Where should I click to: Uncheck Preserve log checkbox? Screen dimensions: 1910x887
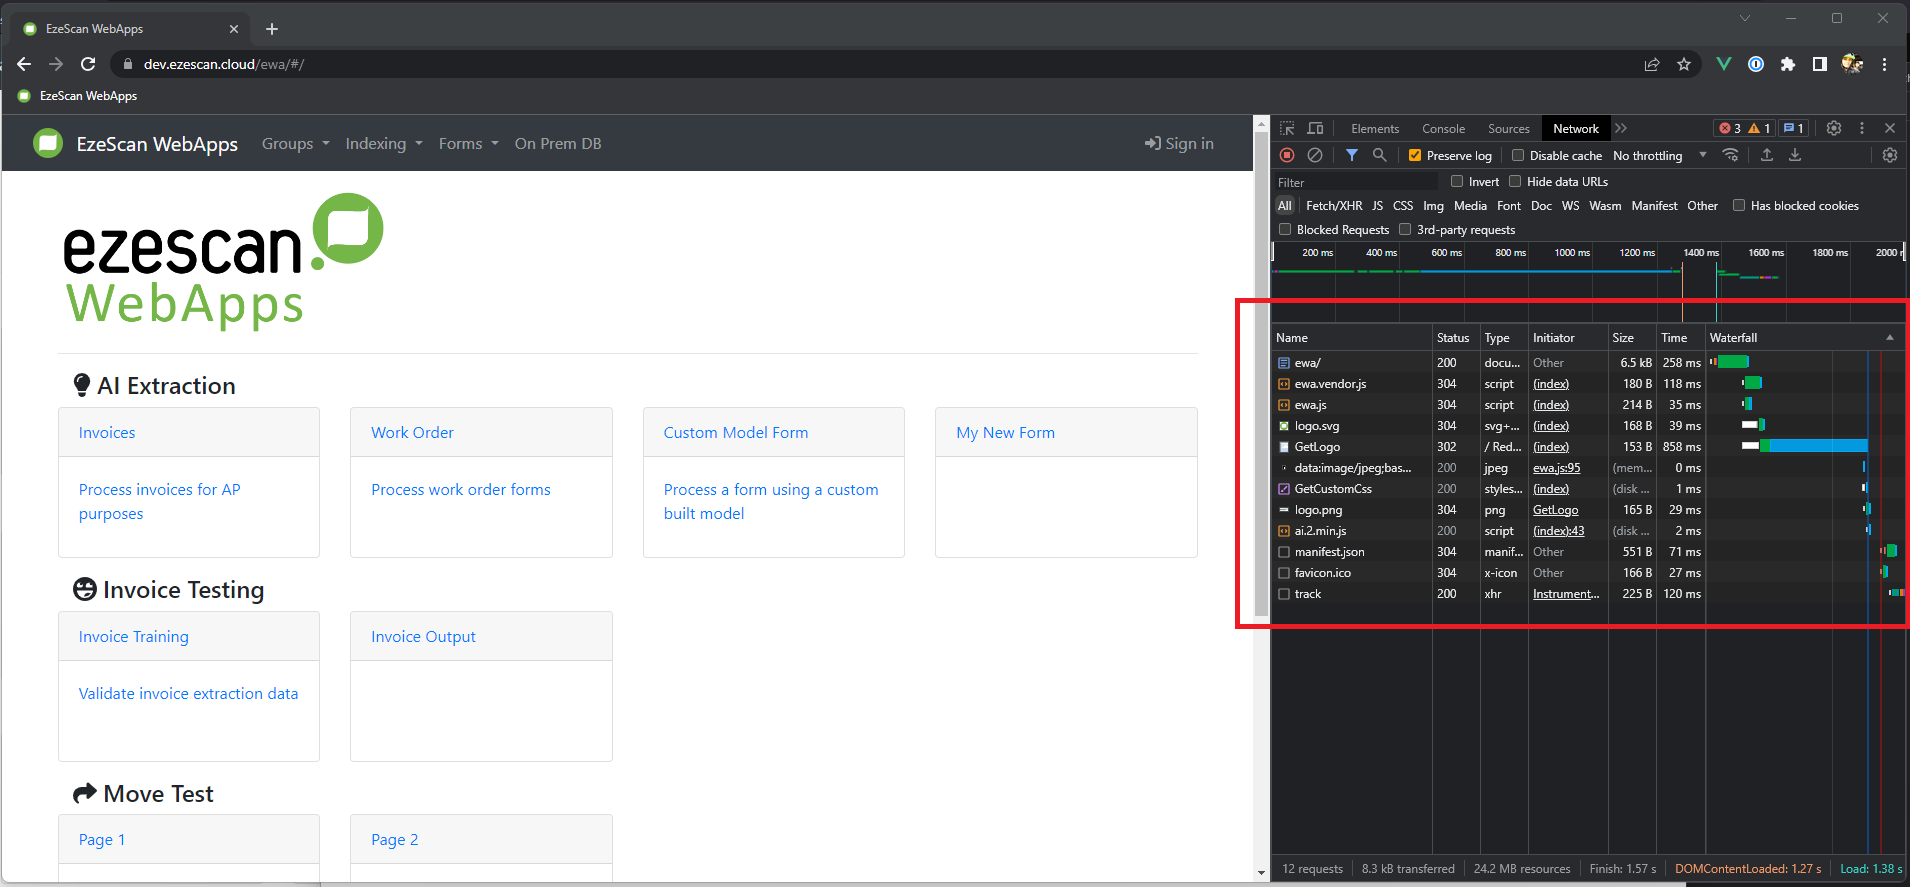click(x=1415, y=155)
